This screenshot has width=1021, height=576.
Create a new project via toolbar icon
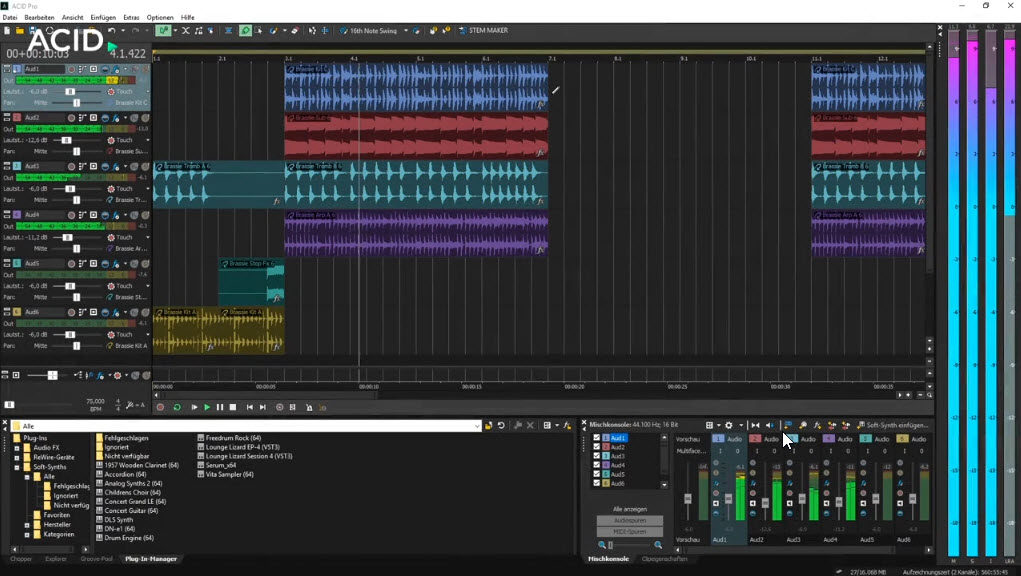pos(7,31)
